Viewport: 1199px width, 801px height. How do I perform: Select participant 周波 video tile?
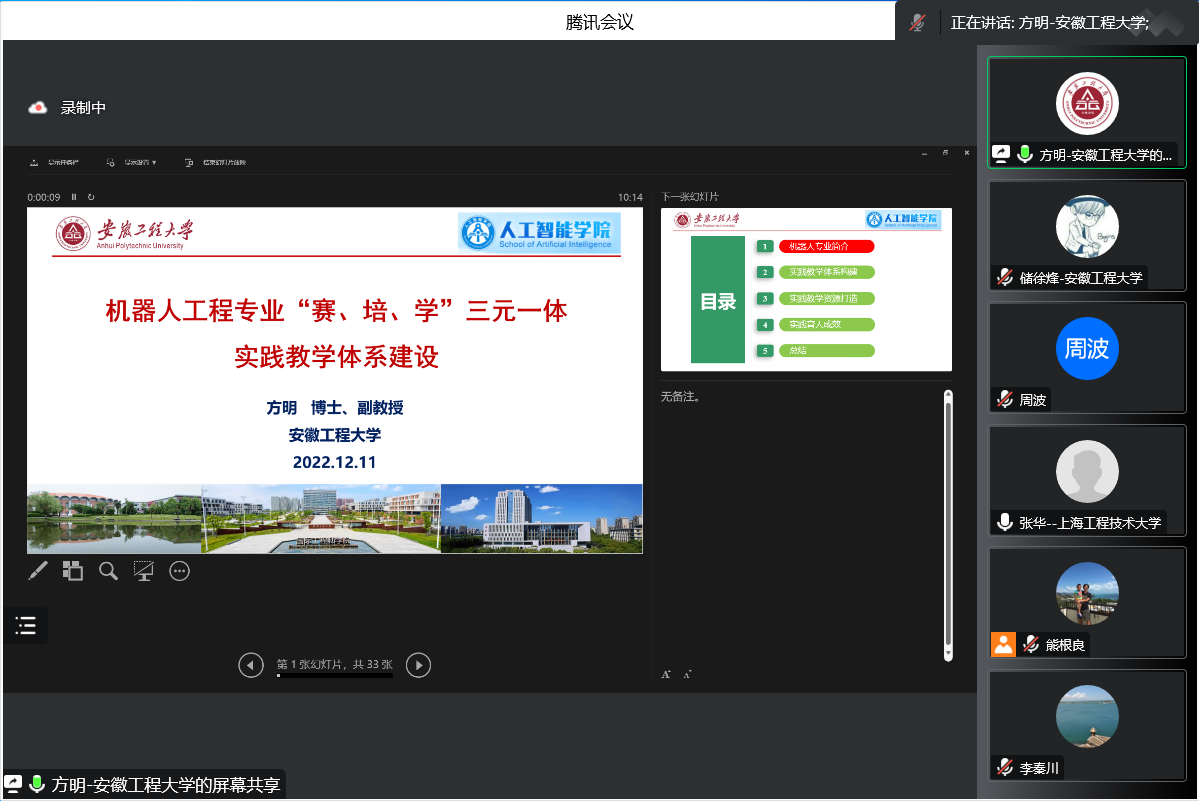click(x=1087, y=357)
